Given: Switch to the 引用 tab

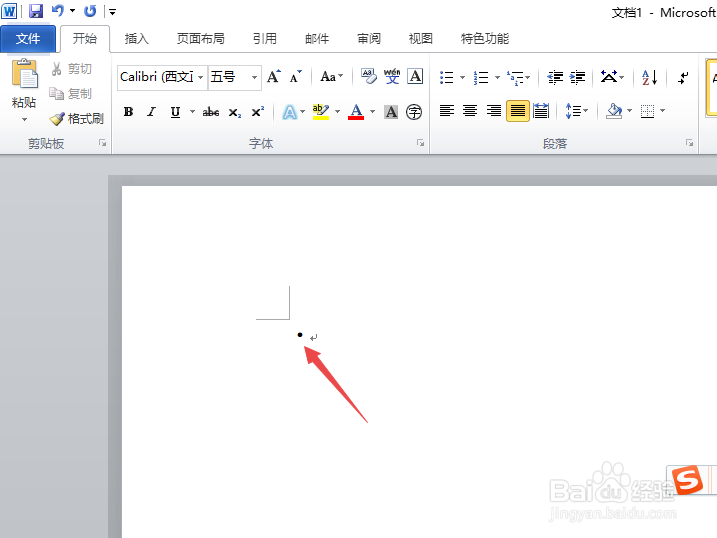Looking at the screenshot, I should [x=265, y=39].
